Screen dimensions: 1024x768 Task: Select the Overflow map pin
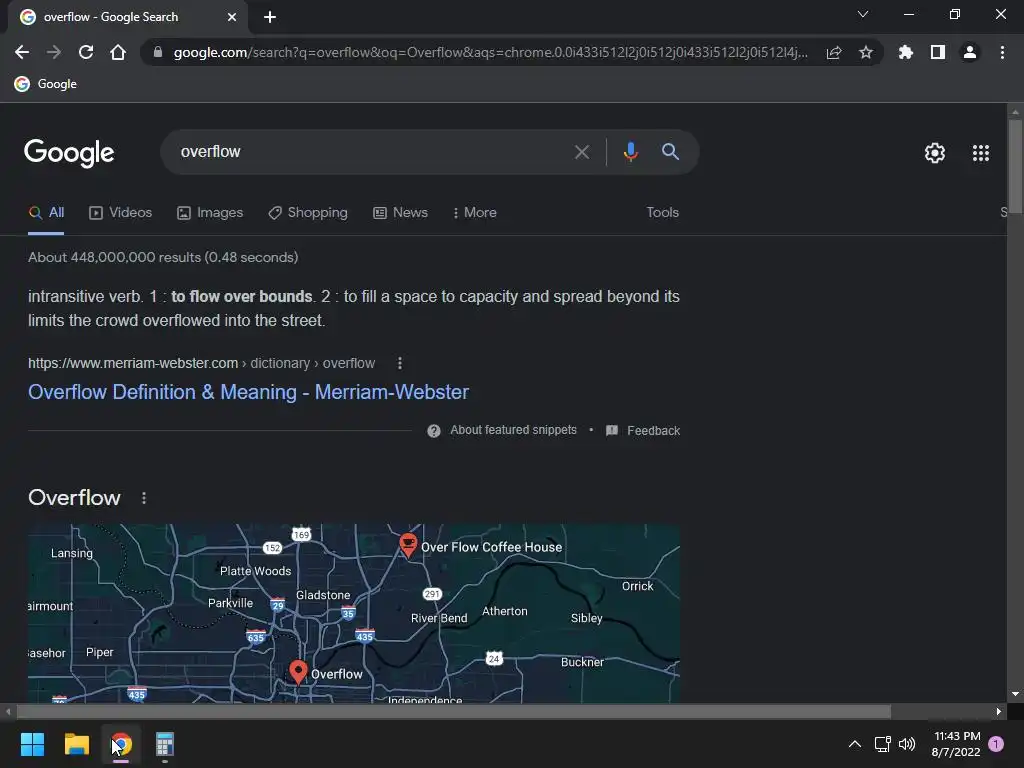[298, 671]
